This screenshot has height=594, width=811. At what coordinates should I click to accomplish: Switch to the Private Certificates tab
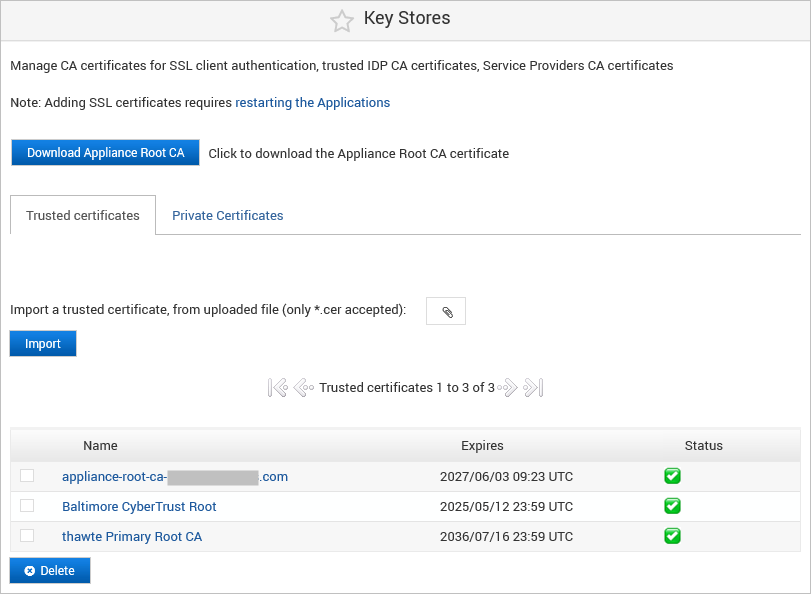click(227, 215)
